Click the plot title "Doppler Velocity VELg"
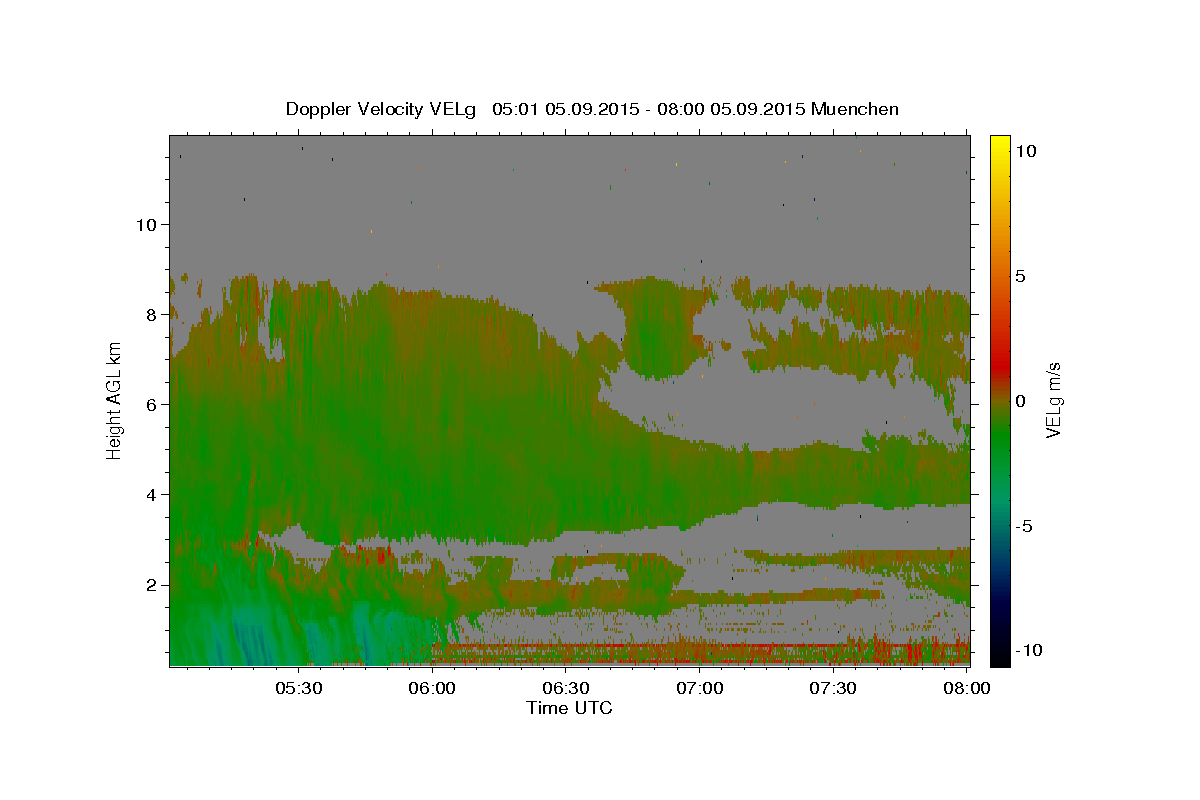Image resolution: width=1200 pixels, height=800 pixels. [381, 109]
